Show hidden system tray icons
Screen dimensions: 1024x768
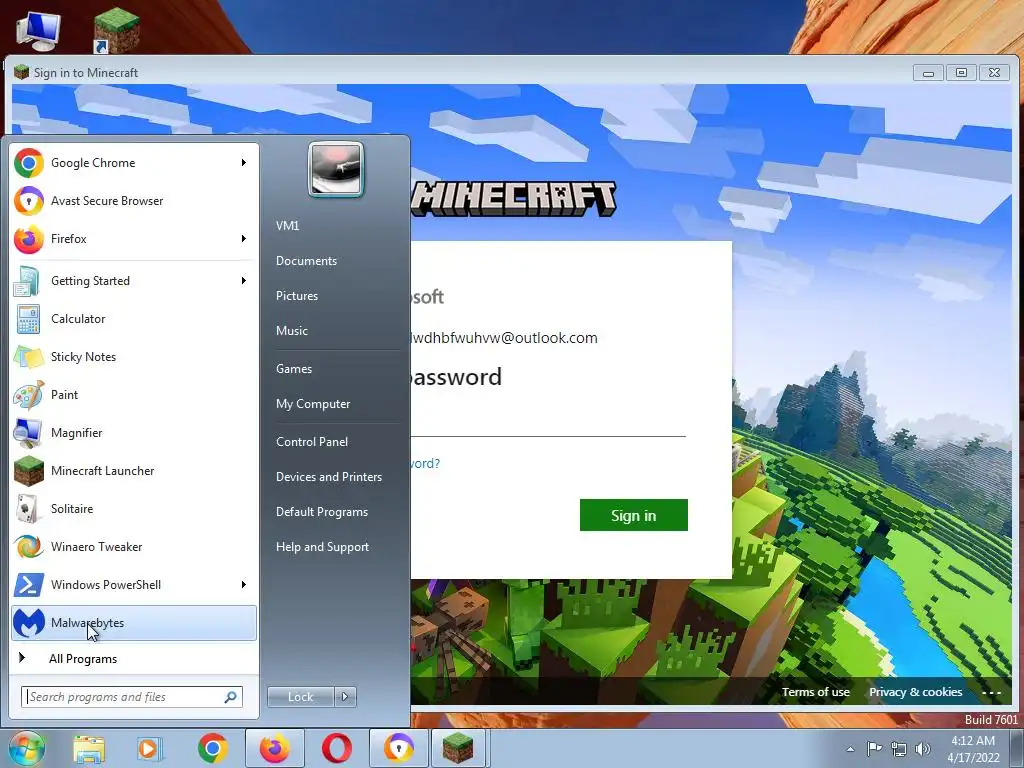tap(850, 749)
